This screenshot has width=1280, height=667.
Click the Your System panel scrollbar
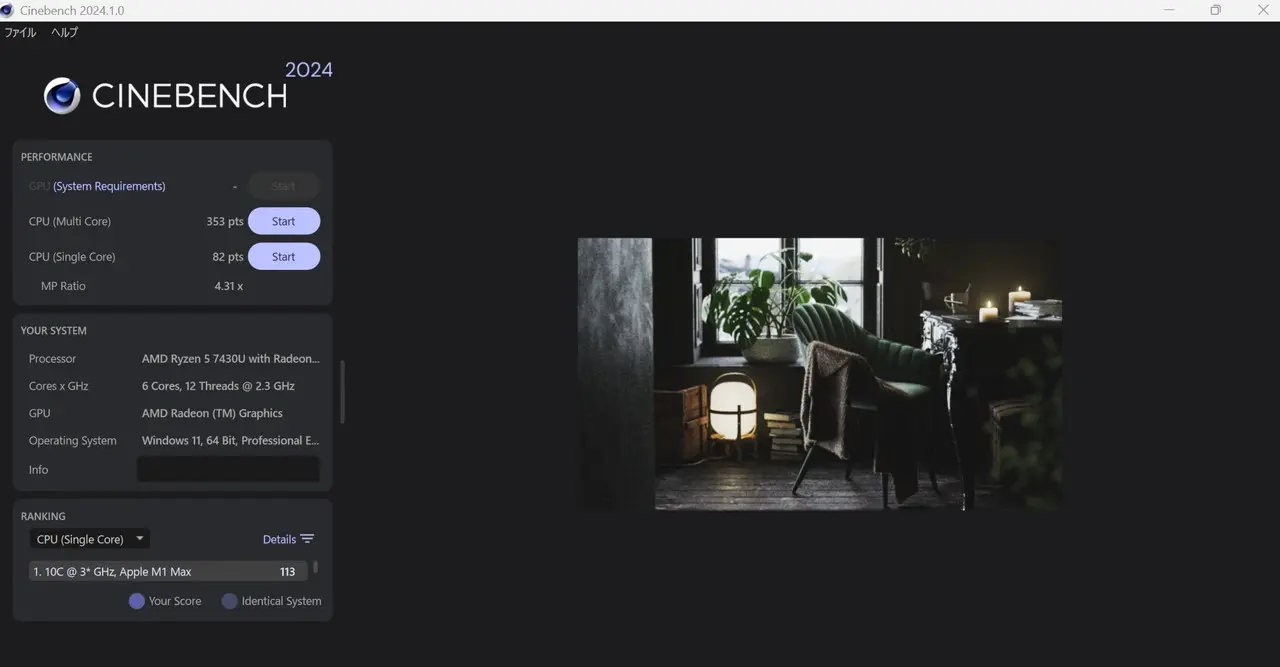pos(342,391)
